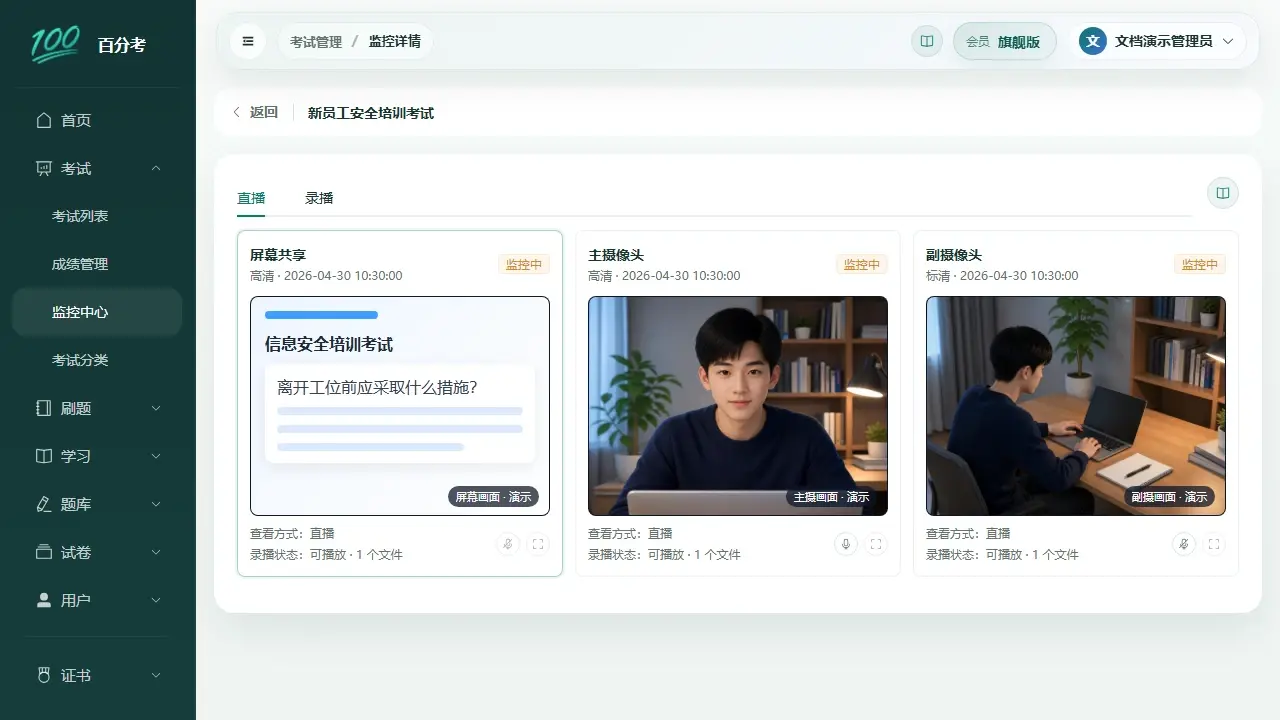Viewport: 1280px width, 720px height.
Task: Open the 文档演示管理员 account dropdown arrow
Action: (x=1228, y=41)
